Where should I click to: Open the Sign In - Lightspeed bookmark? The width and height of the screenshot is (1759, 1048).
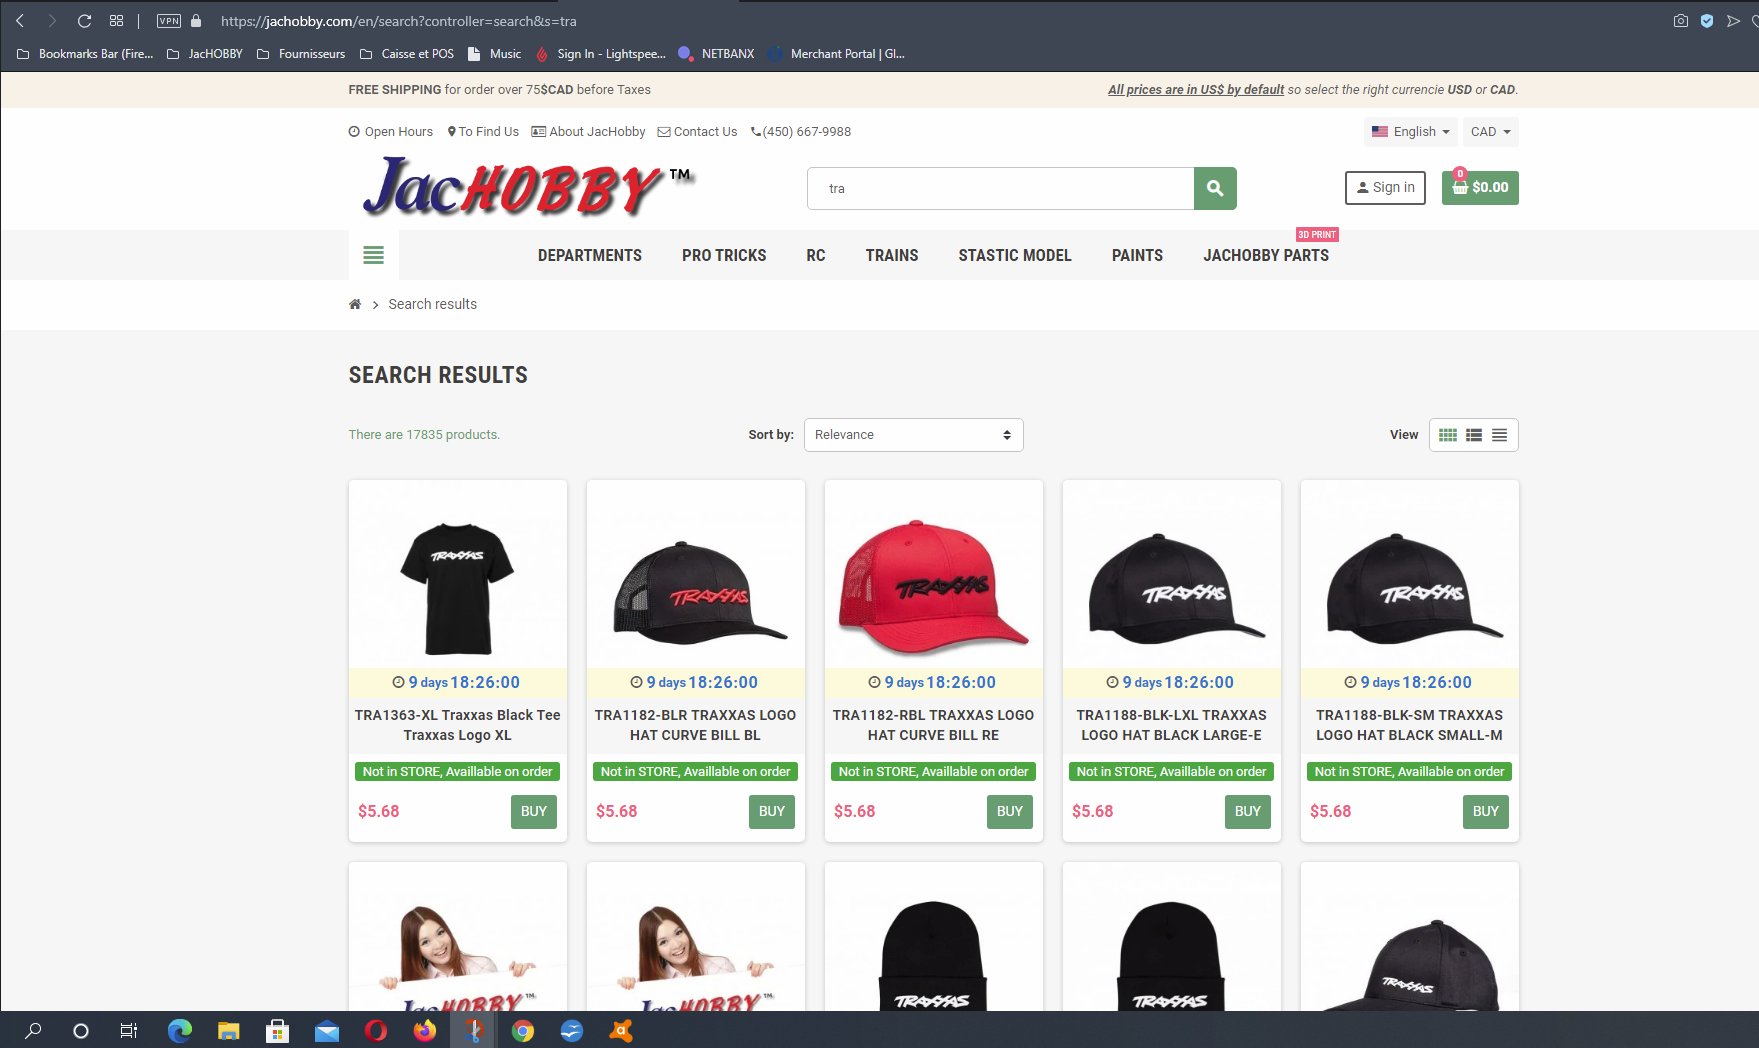pyautogui.click(x=601, y=54)
